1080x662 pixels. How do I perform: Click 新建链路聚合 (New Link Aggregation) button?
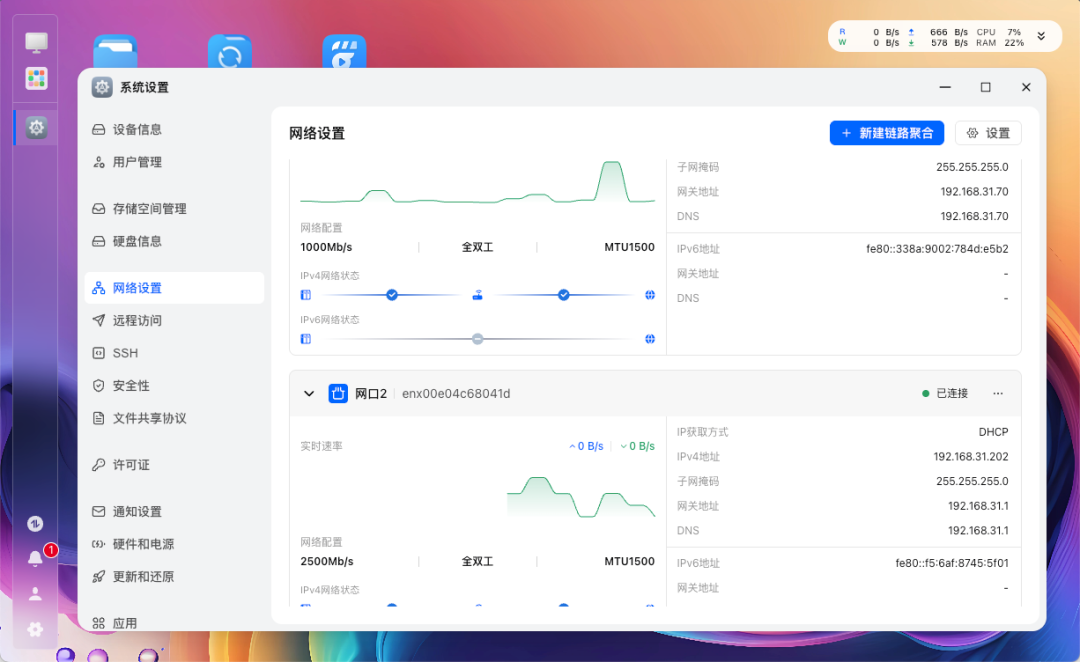point(886,132)
